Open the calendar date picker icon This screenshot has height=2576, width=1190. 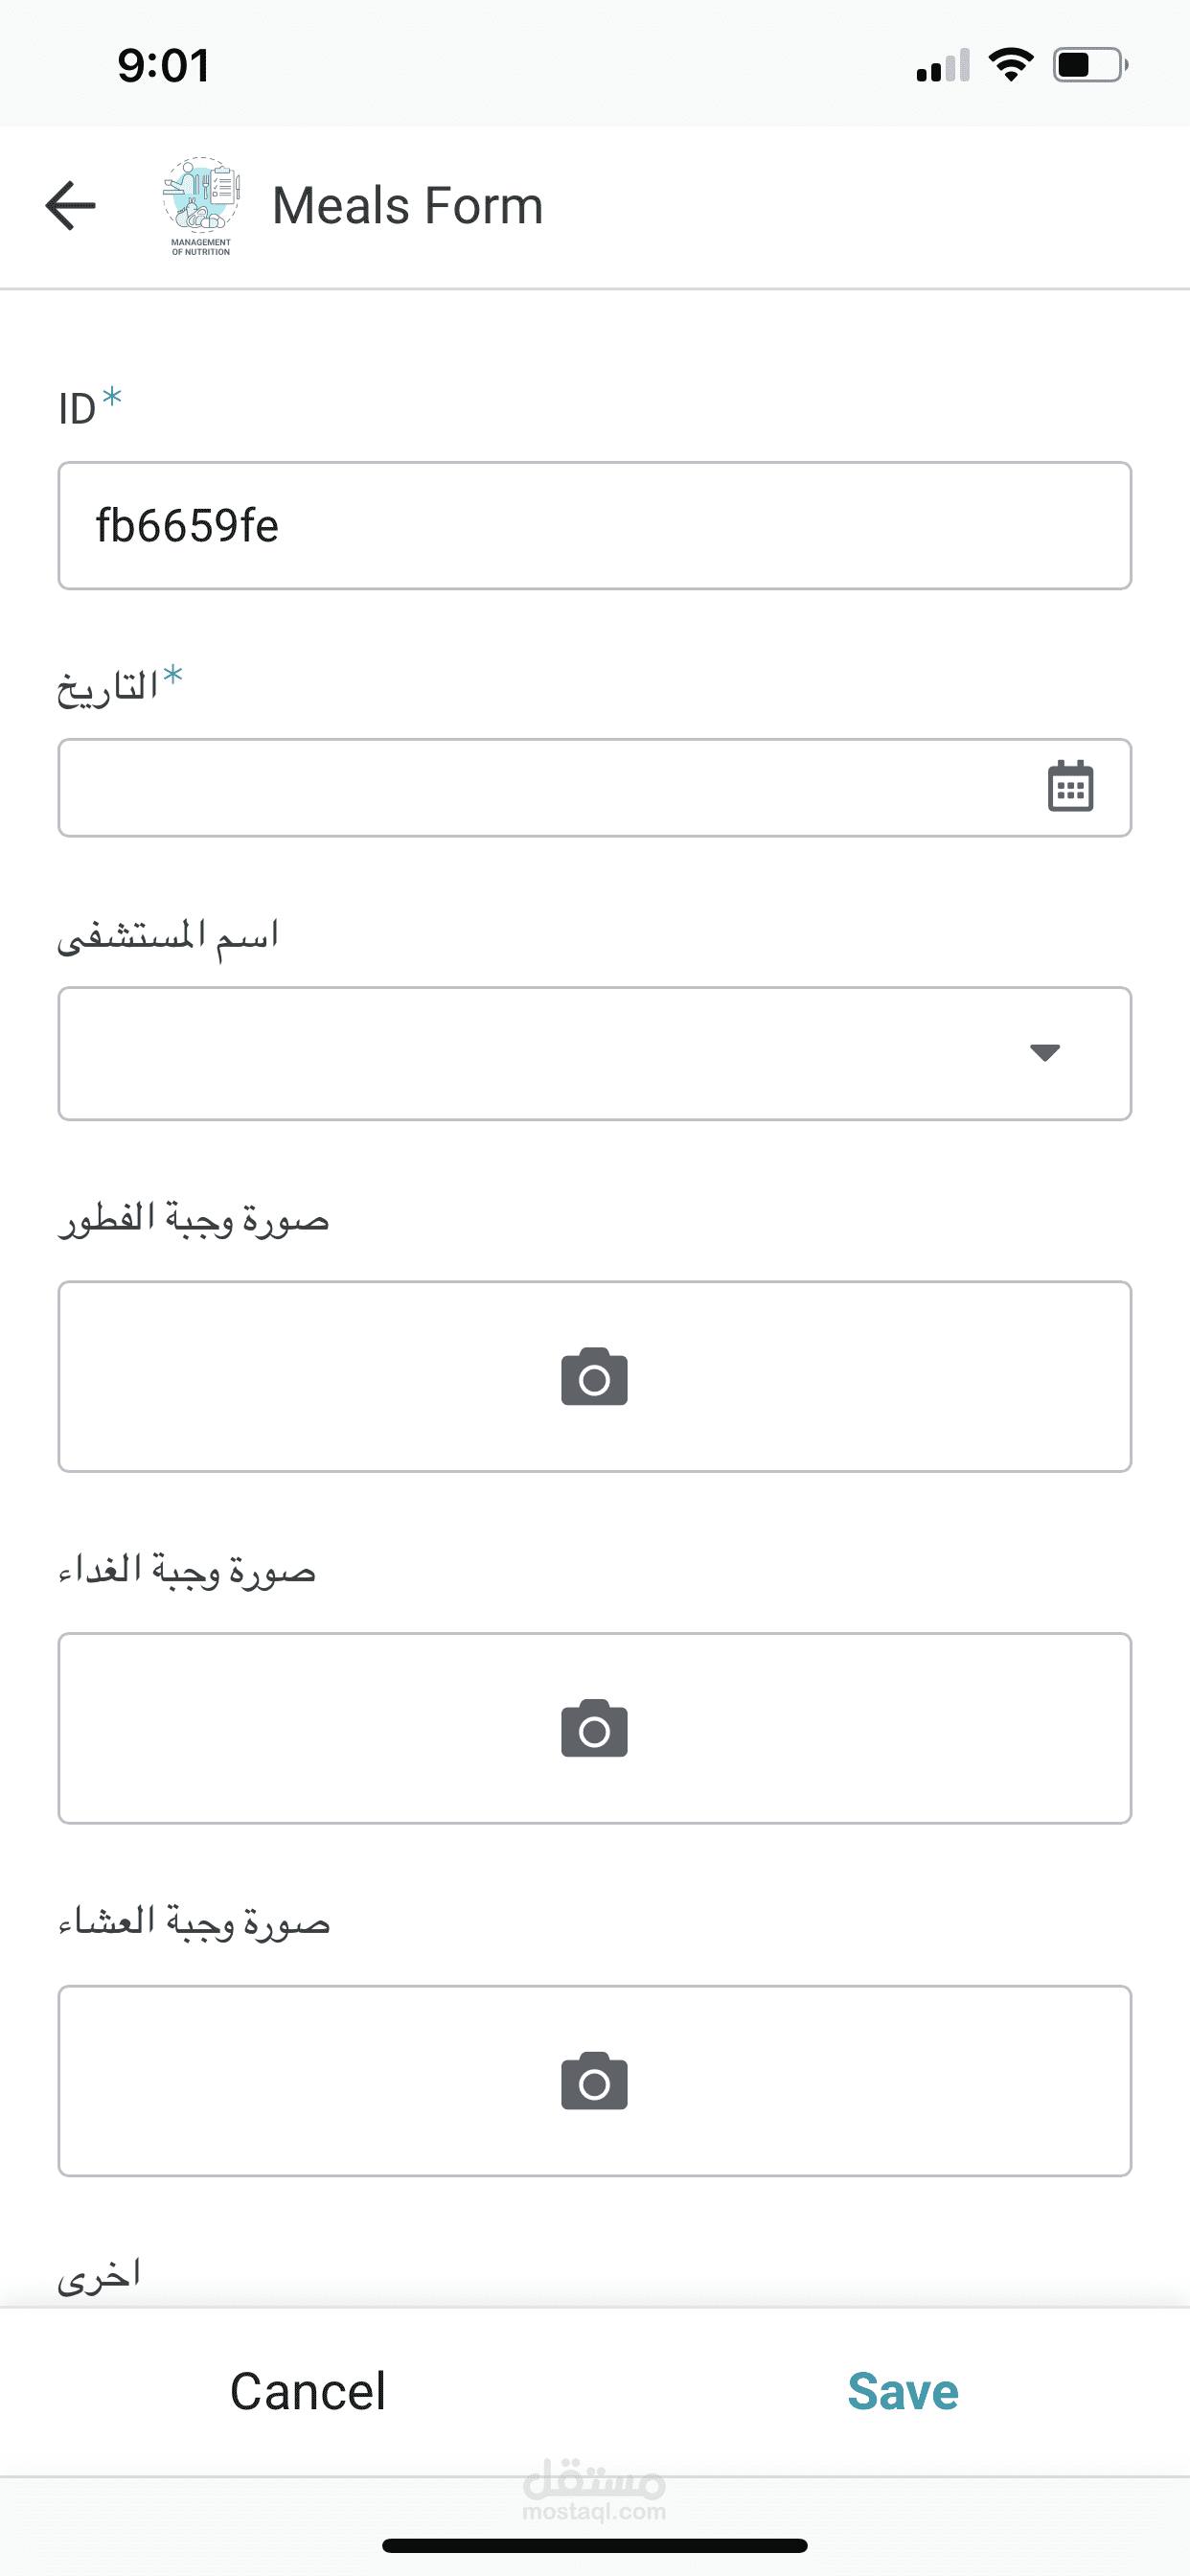1070,787
